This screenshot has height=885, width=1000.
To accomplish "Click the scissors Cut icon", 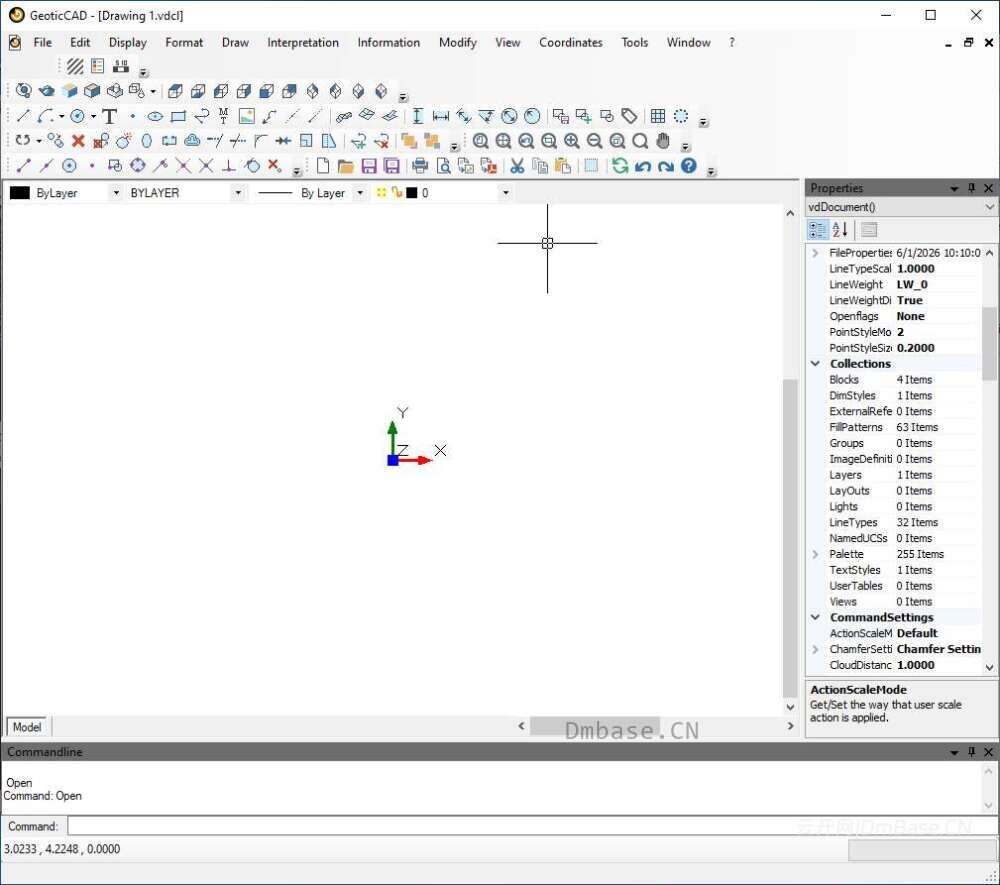I will (517, 166).
